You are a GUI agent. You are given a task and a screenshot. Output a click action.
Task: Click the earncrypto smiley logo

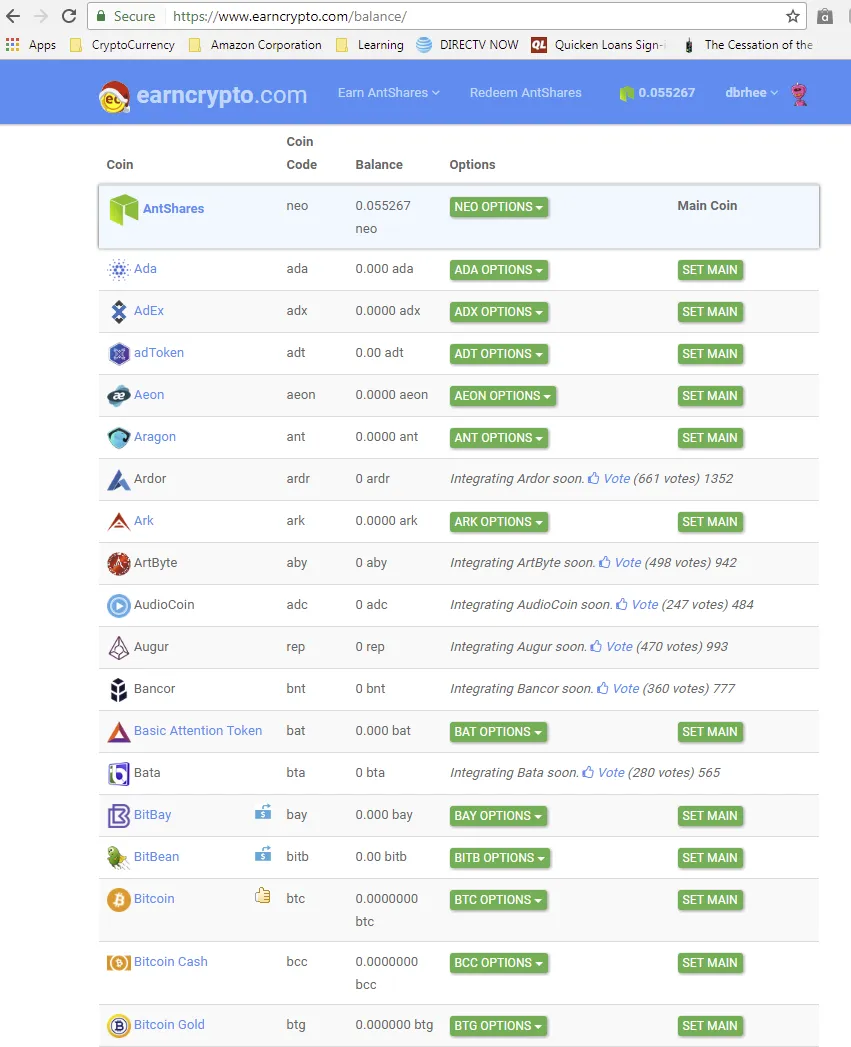pyautogui.click(x=114, y=95)
